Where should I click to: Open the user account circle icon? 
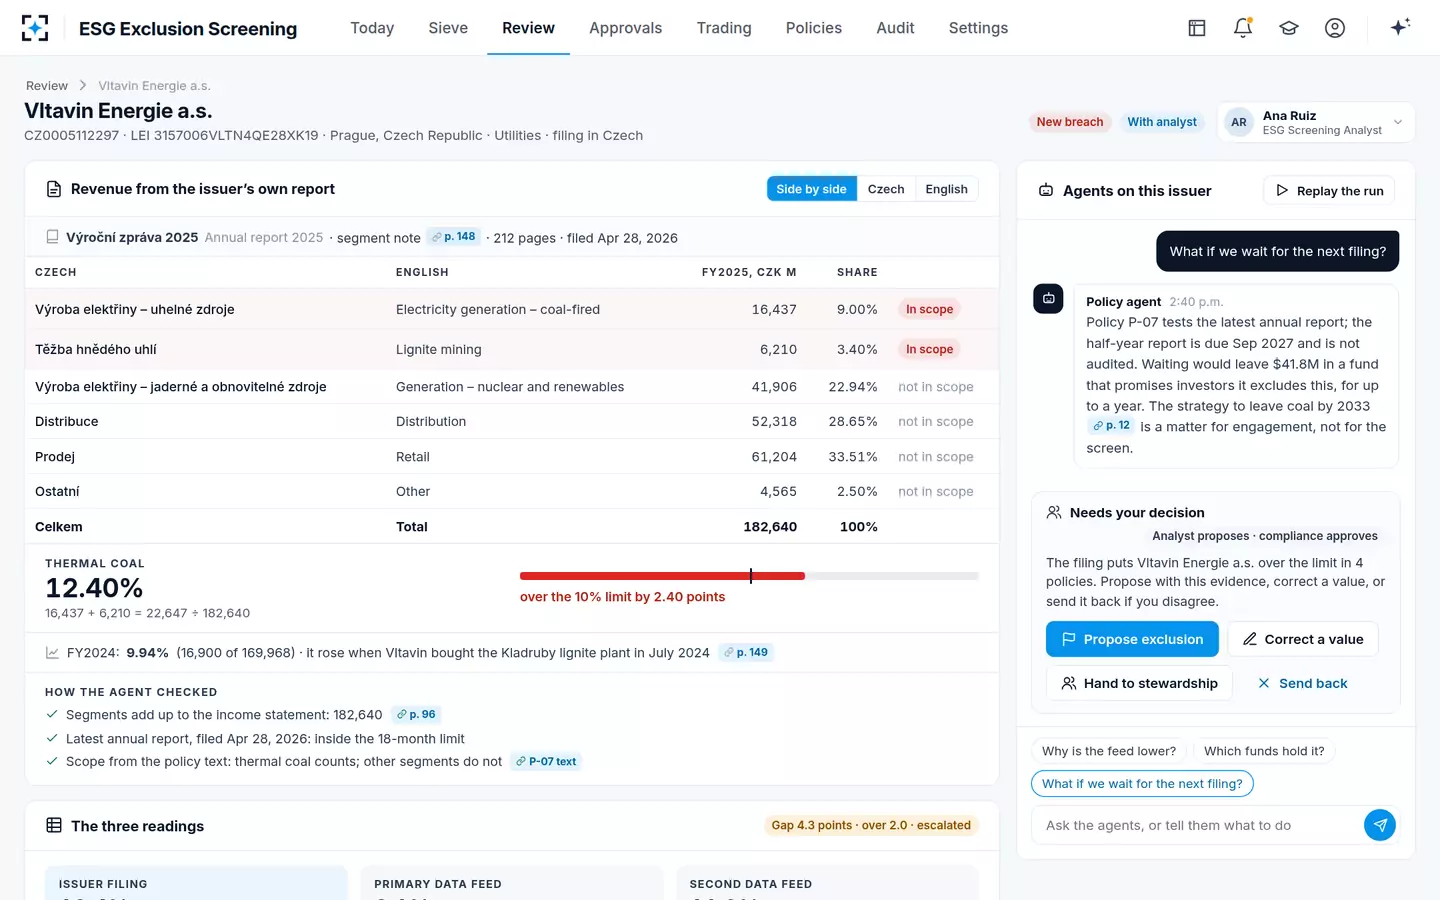pyautogui.click(x=1335, y=28)
